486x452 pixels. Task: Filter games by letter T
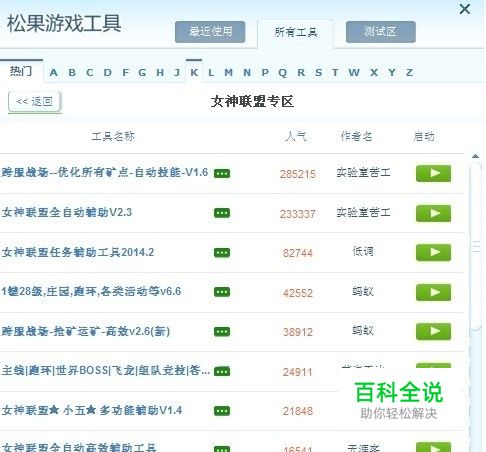coord(335,73)
